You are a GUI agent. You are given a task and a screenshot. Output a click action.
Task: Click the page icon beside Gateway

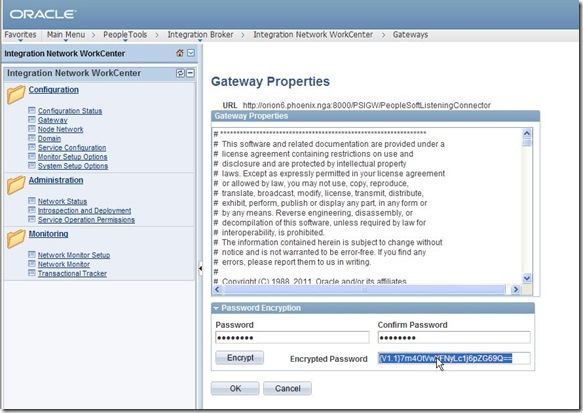click(32, 120)
